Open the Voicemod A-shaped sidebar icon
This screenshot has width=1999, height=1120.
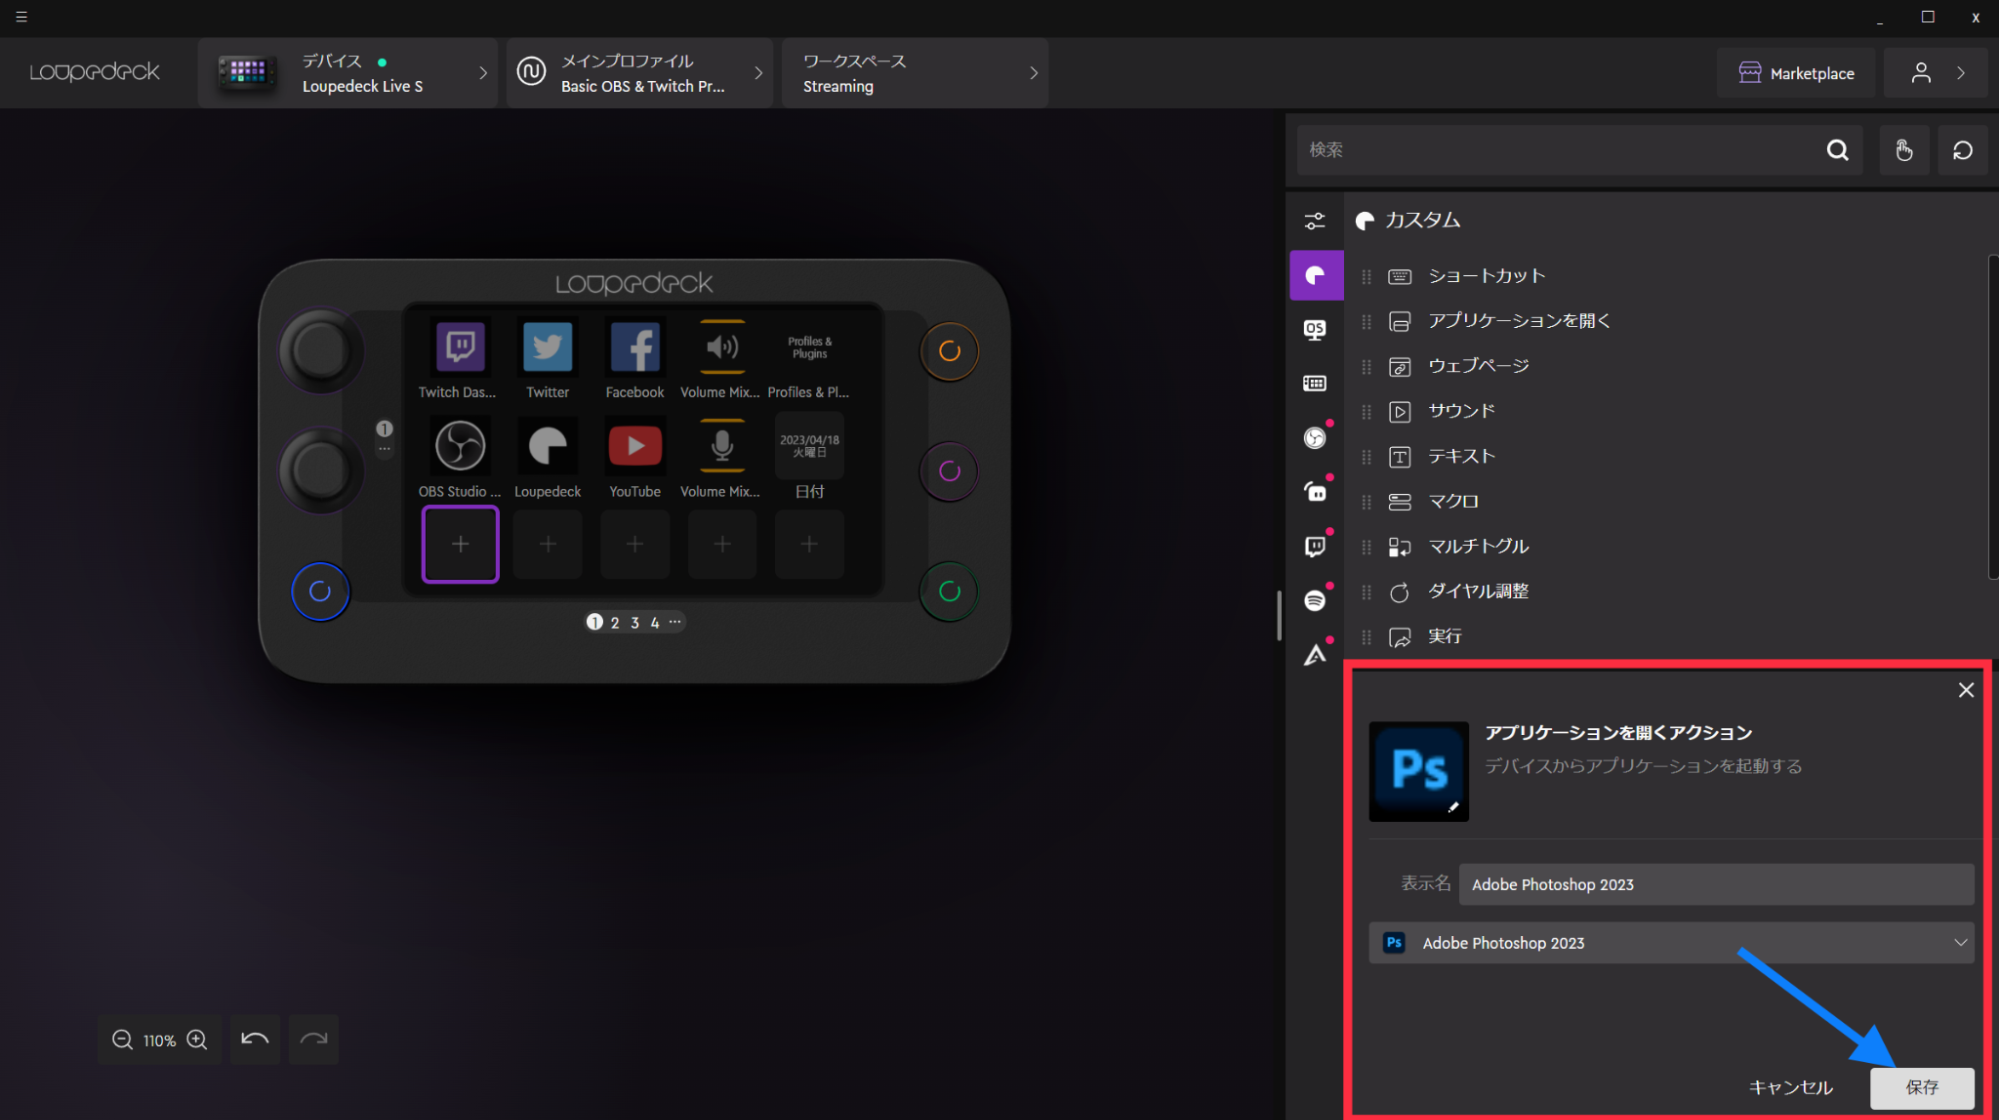point(1315,655)
